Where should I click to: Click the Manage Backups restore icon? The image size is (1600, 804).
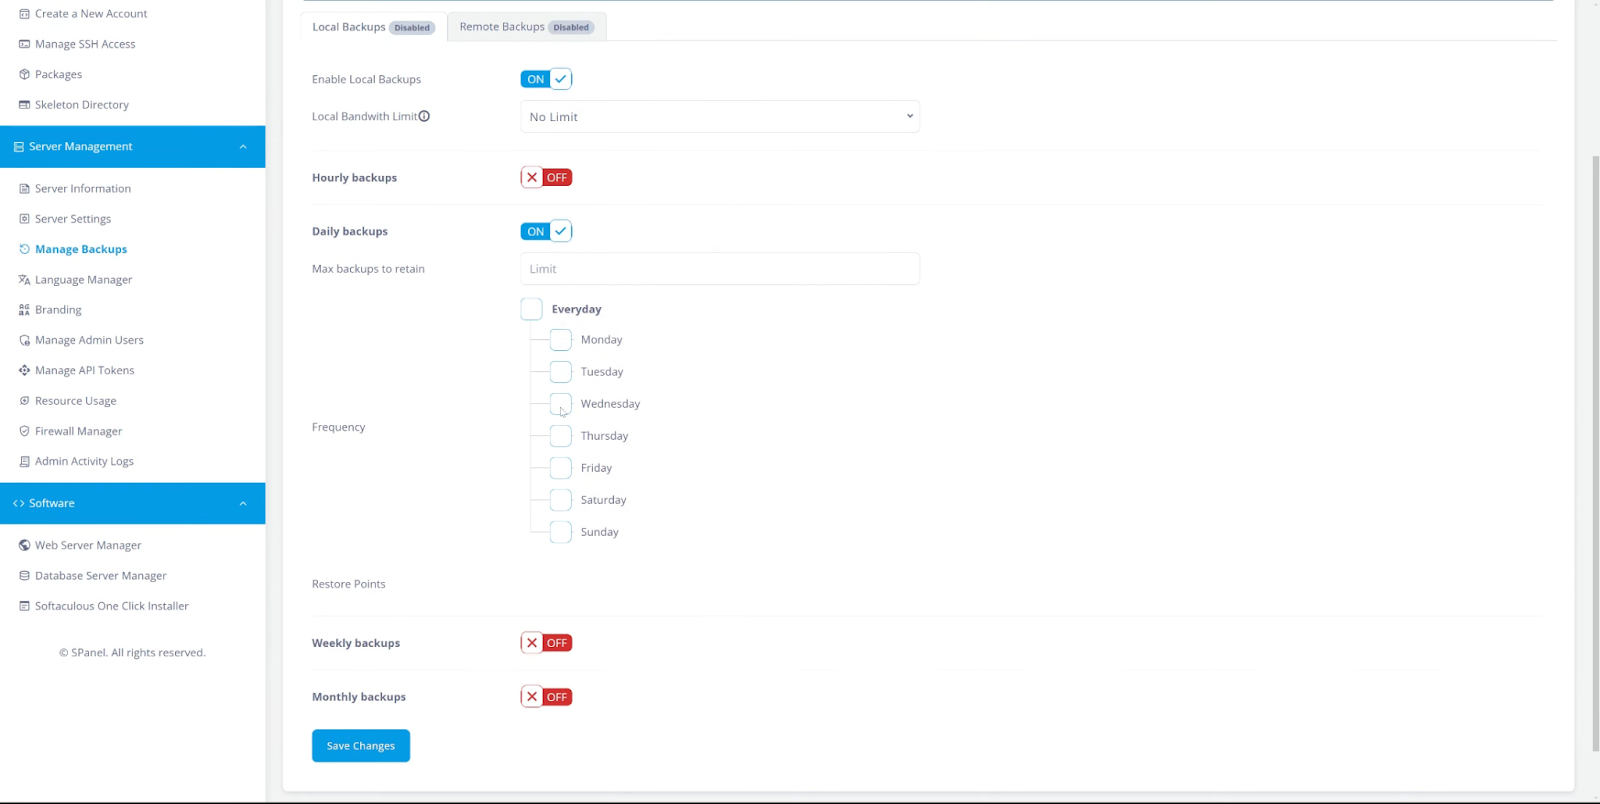[24, 249]
